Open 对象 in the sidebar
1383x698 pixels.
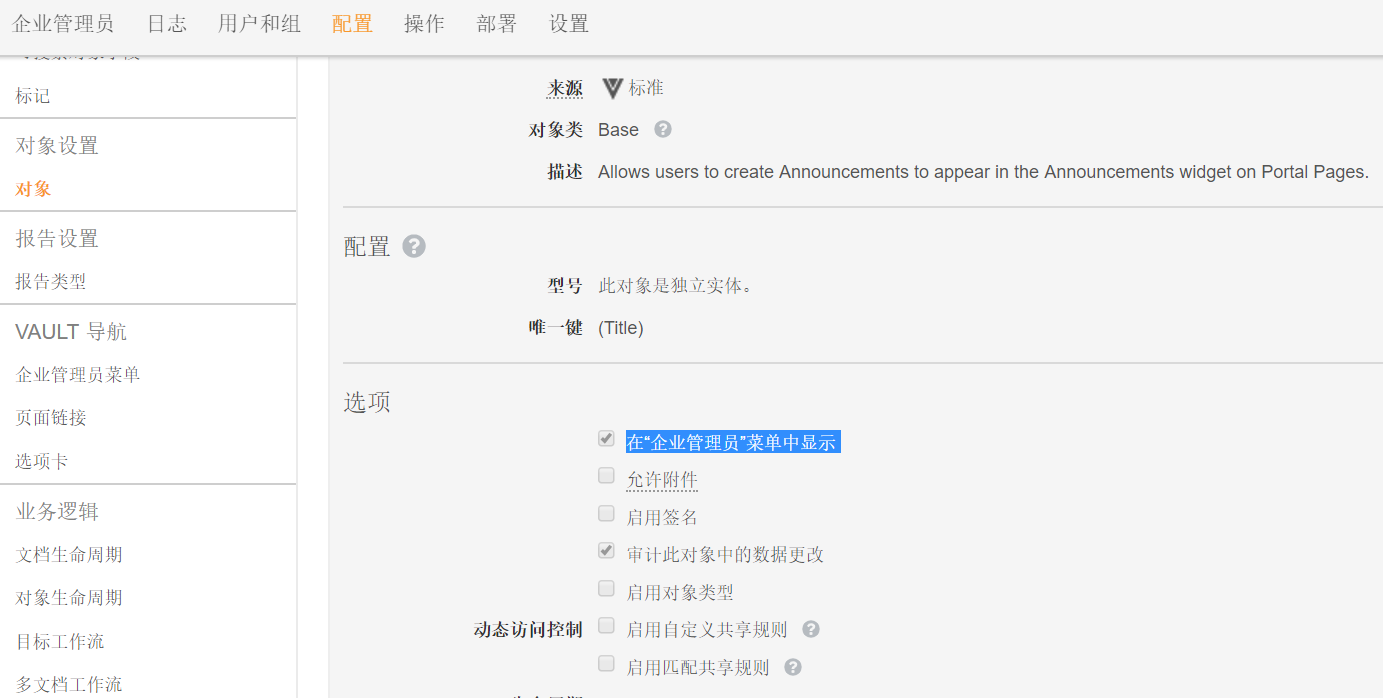pyautogui.click(x=33, y=189)
